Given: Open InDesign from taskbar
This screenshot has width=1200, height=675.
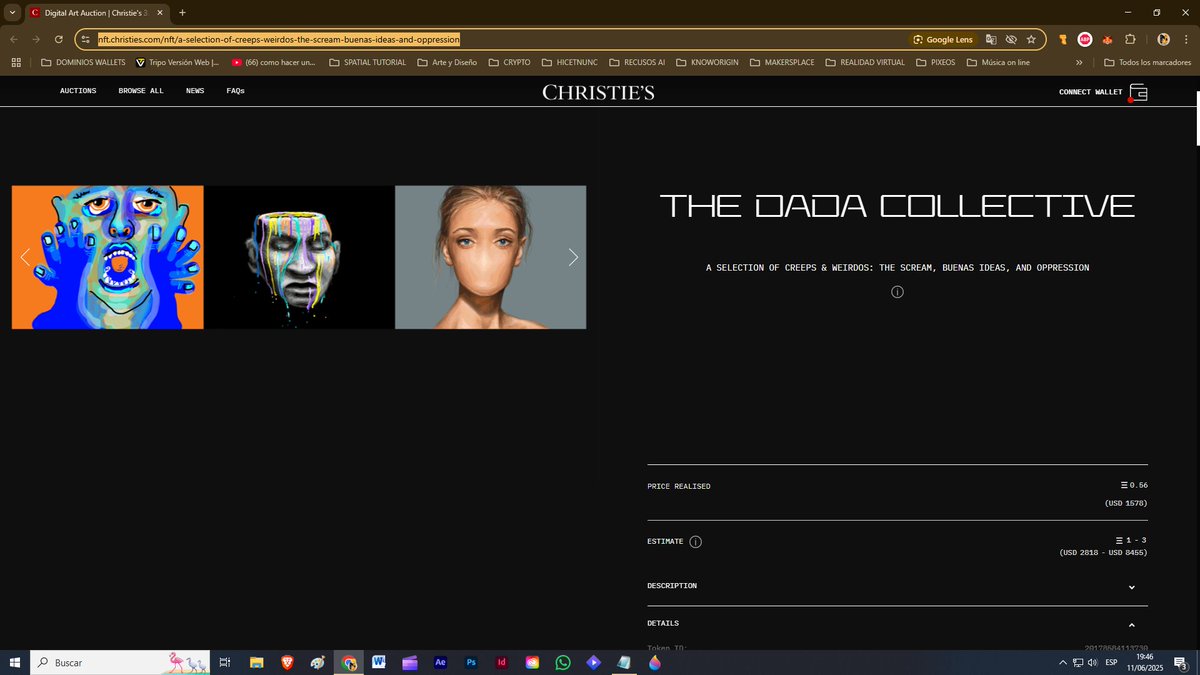Looking at the screenshot, I should [502, 662].
